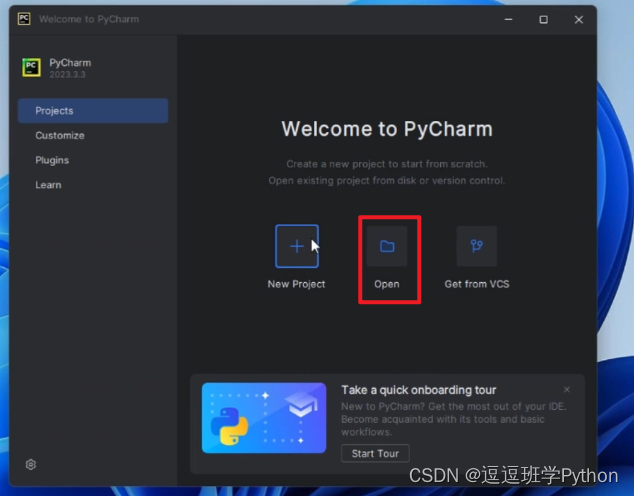Switch to the Customize tab
634x496 pixels.
[x=93, y=135]
